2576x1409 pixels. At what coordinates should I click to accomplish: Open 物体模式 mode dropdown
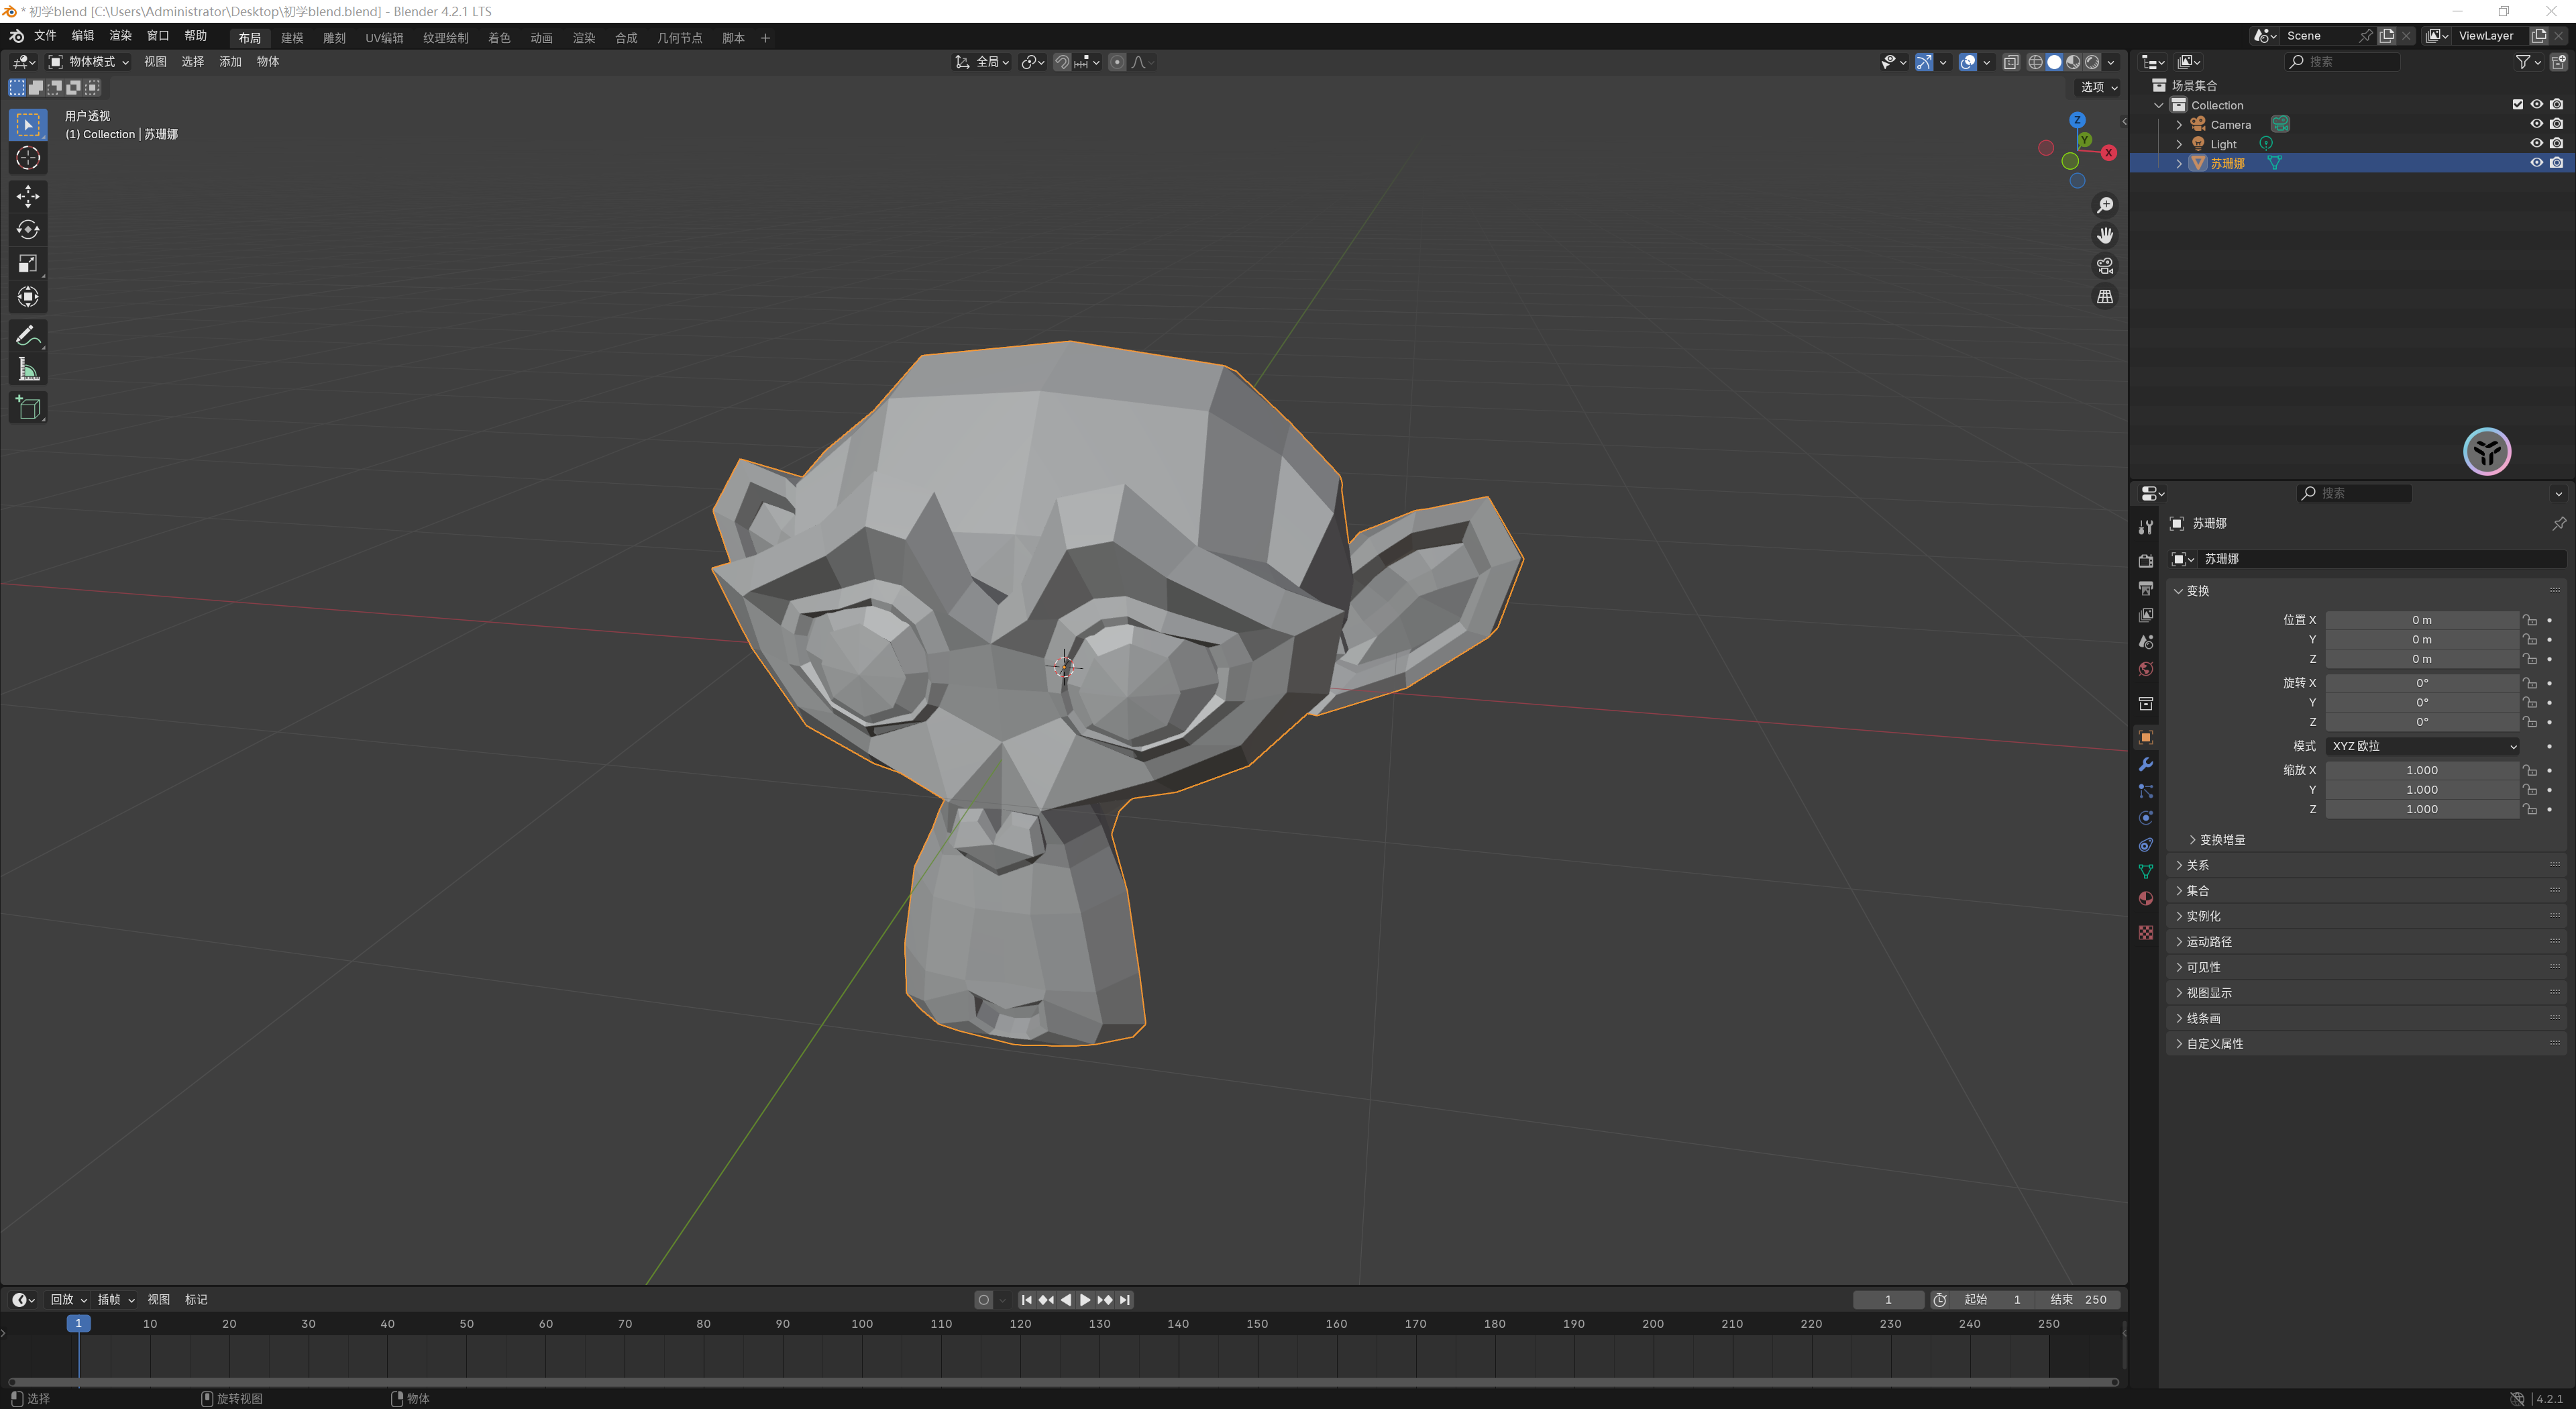[89, 62]
